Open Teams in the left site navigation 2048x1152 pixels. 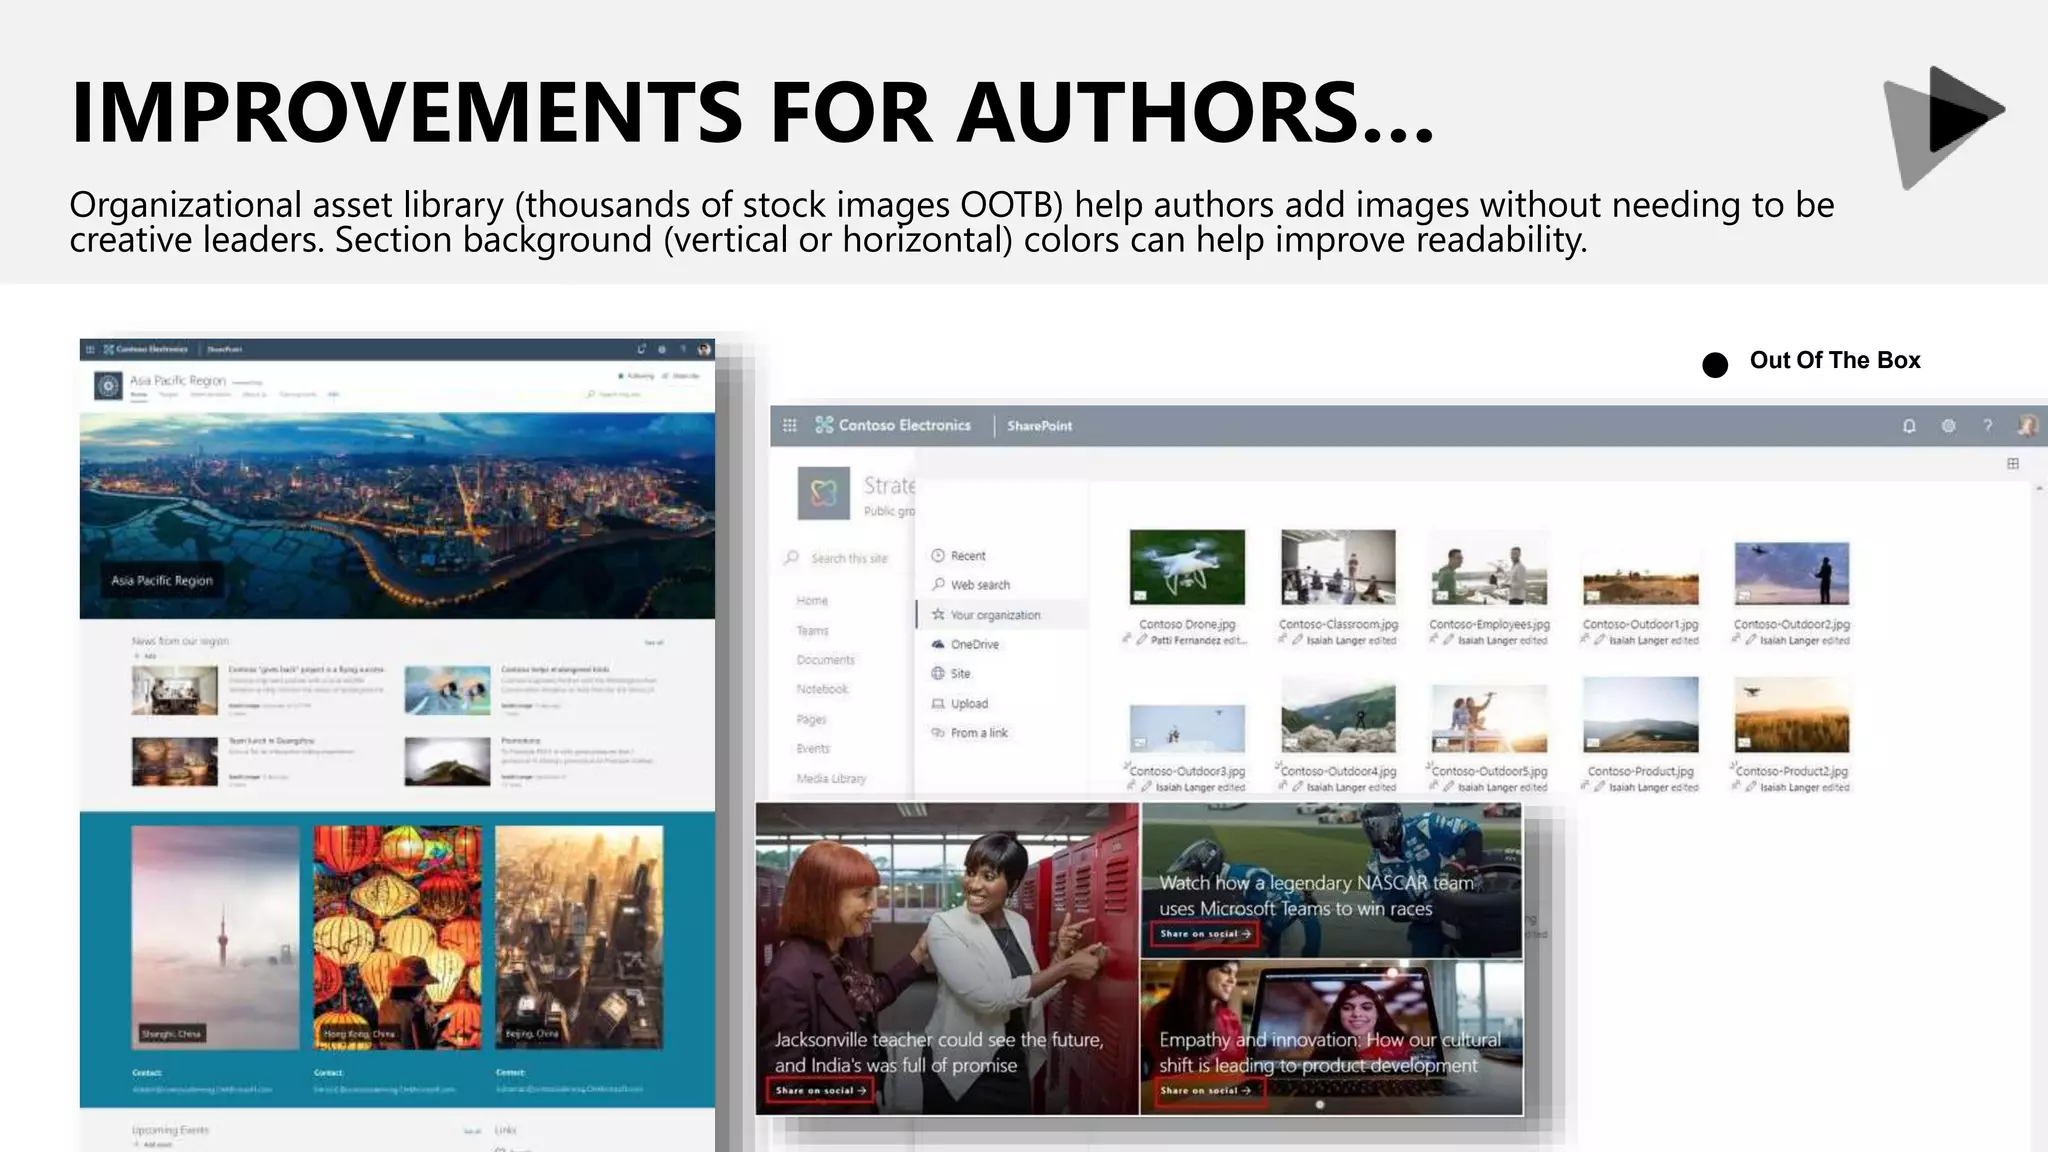[x=812, y=631]
